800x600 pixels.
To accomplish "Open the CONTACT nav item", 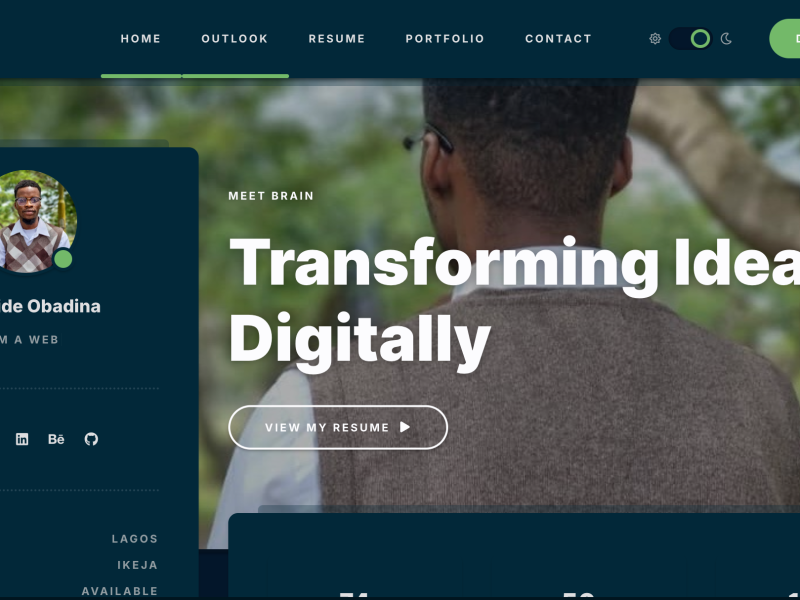I will [558, 39].
